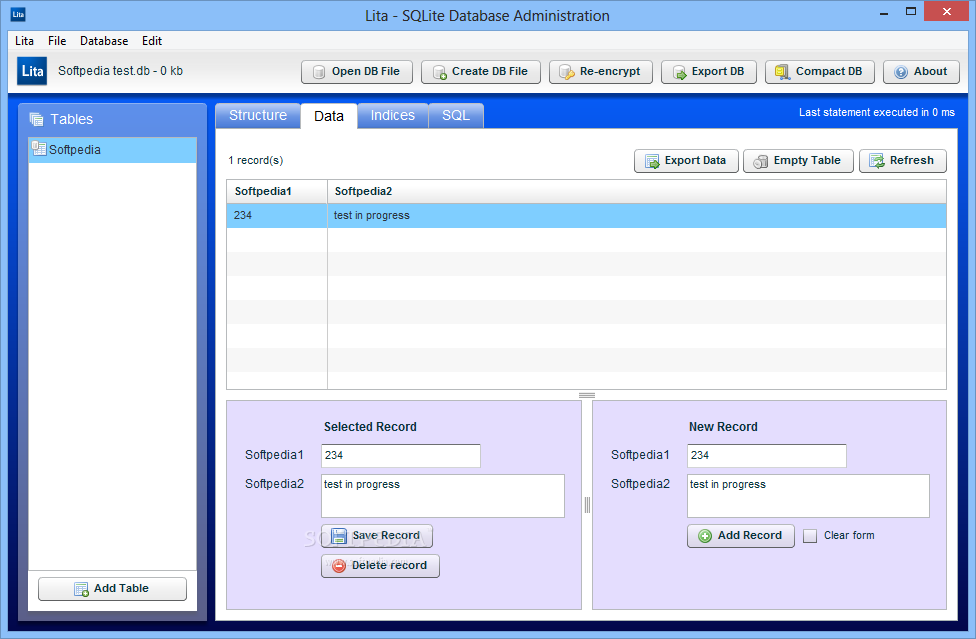This screenshot has height=639, width=976.
Task: Select the Softpedia table in Tables list
Action: coord(113,150)
